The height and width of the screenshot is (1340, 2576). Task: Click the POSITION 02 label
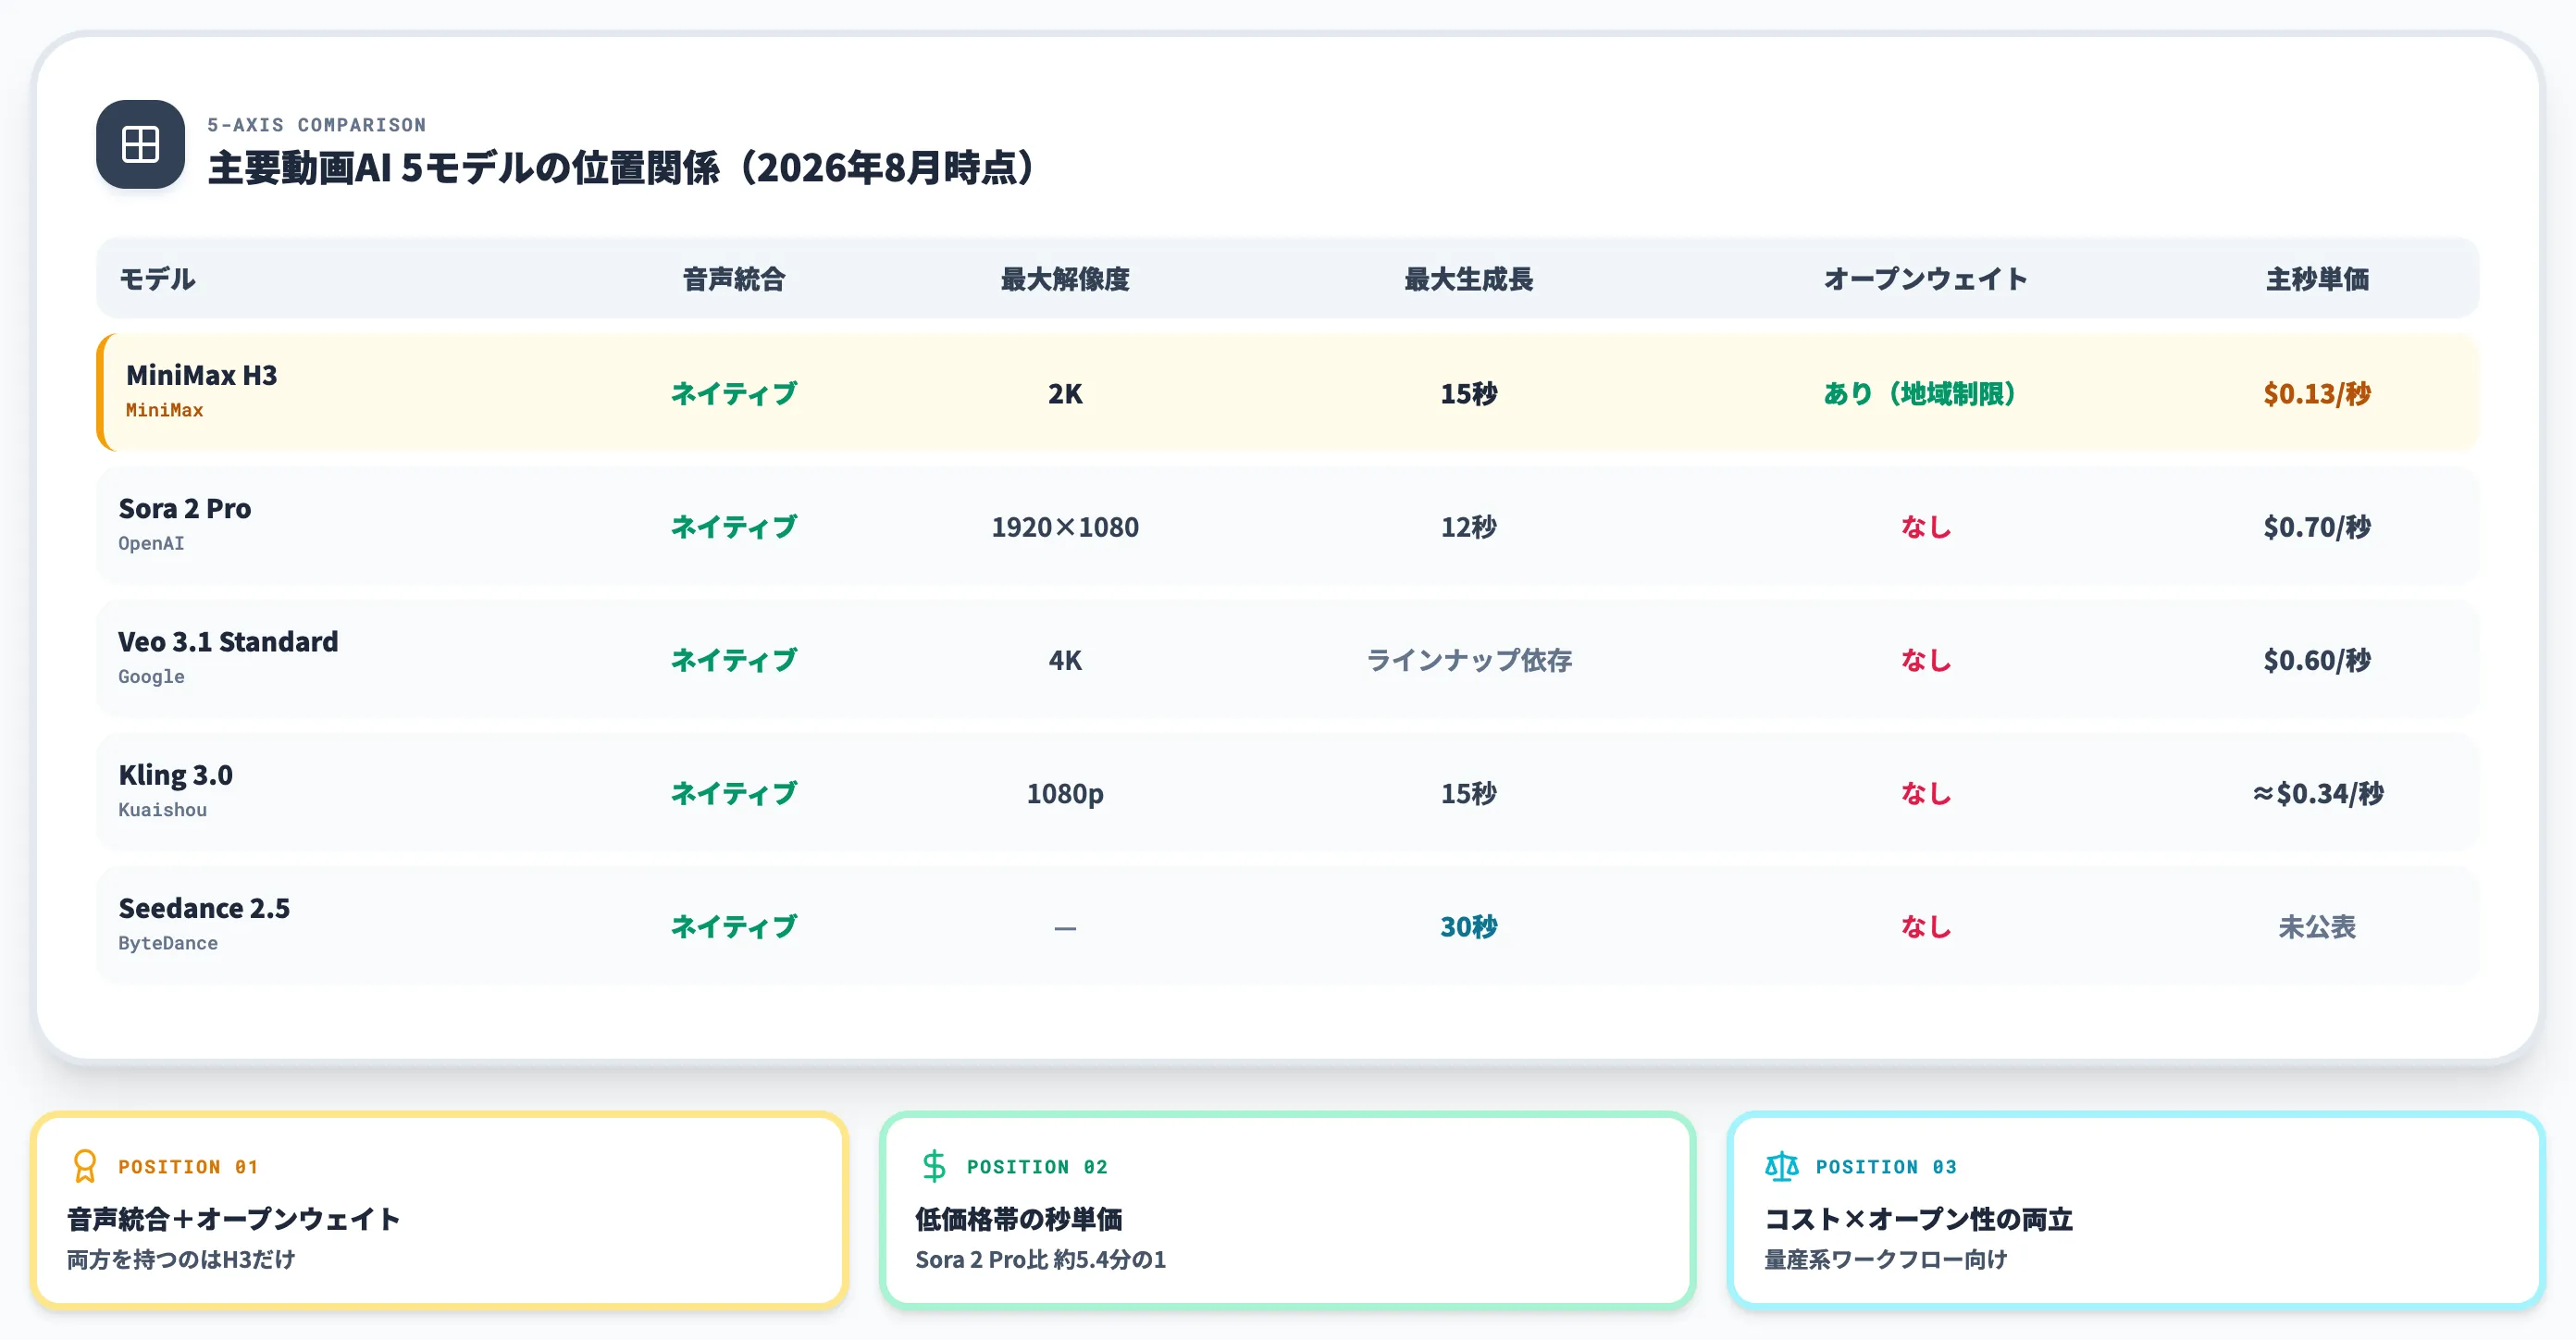coord(1037,1167)
